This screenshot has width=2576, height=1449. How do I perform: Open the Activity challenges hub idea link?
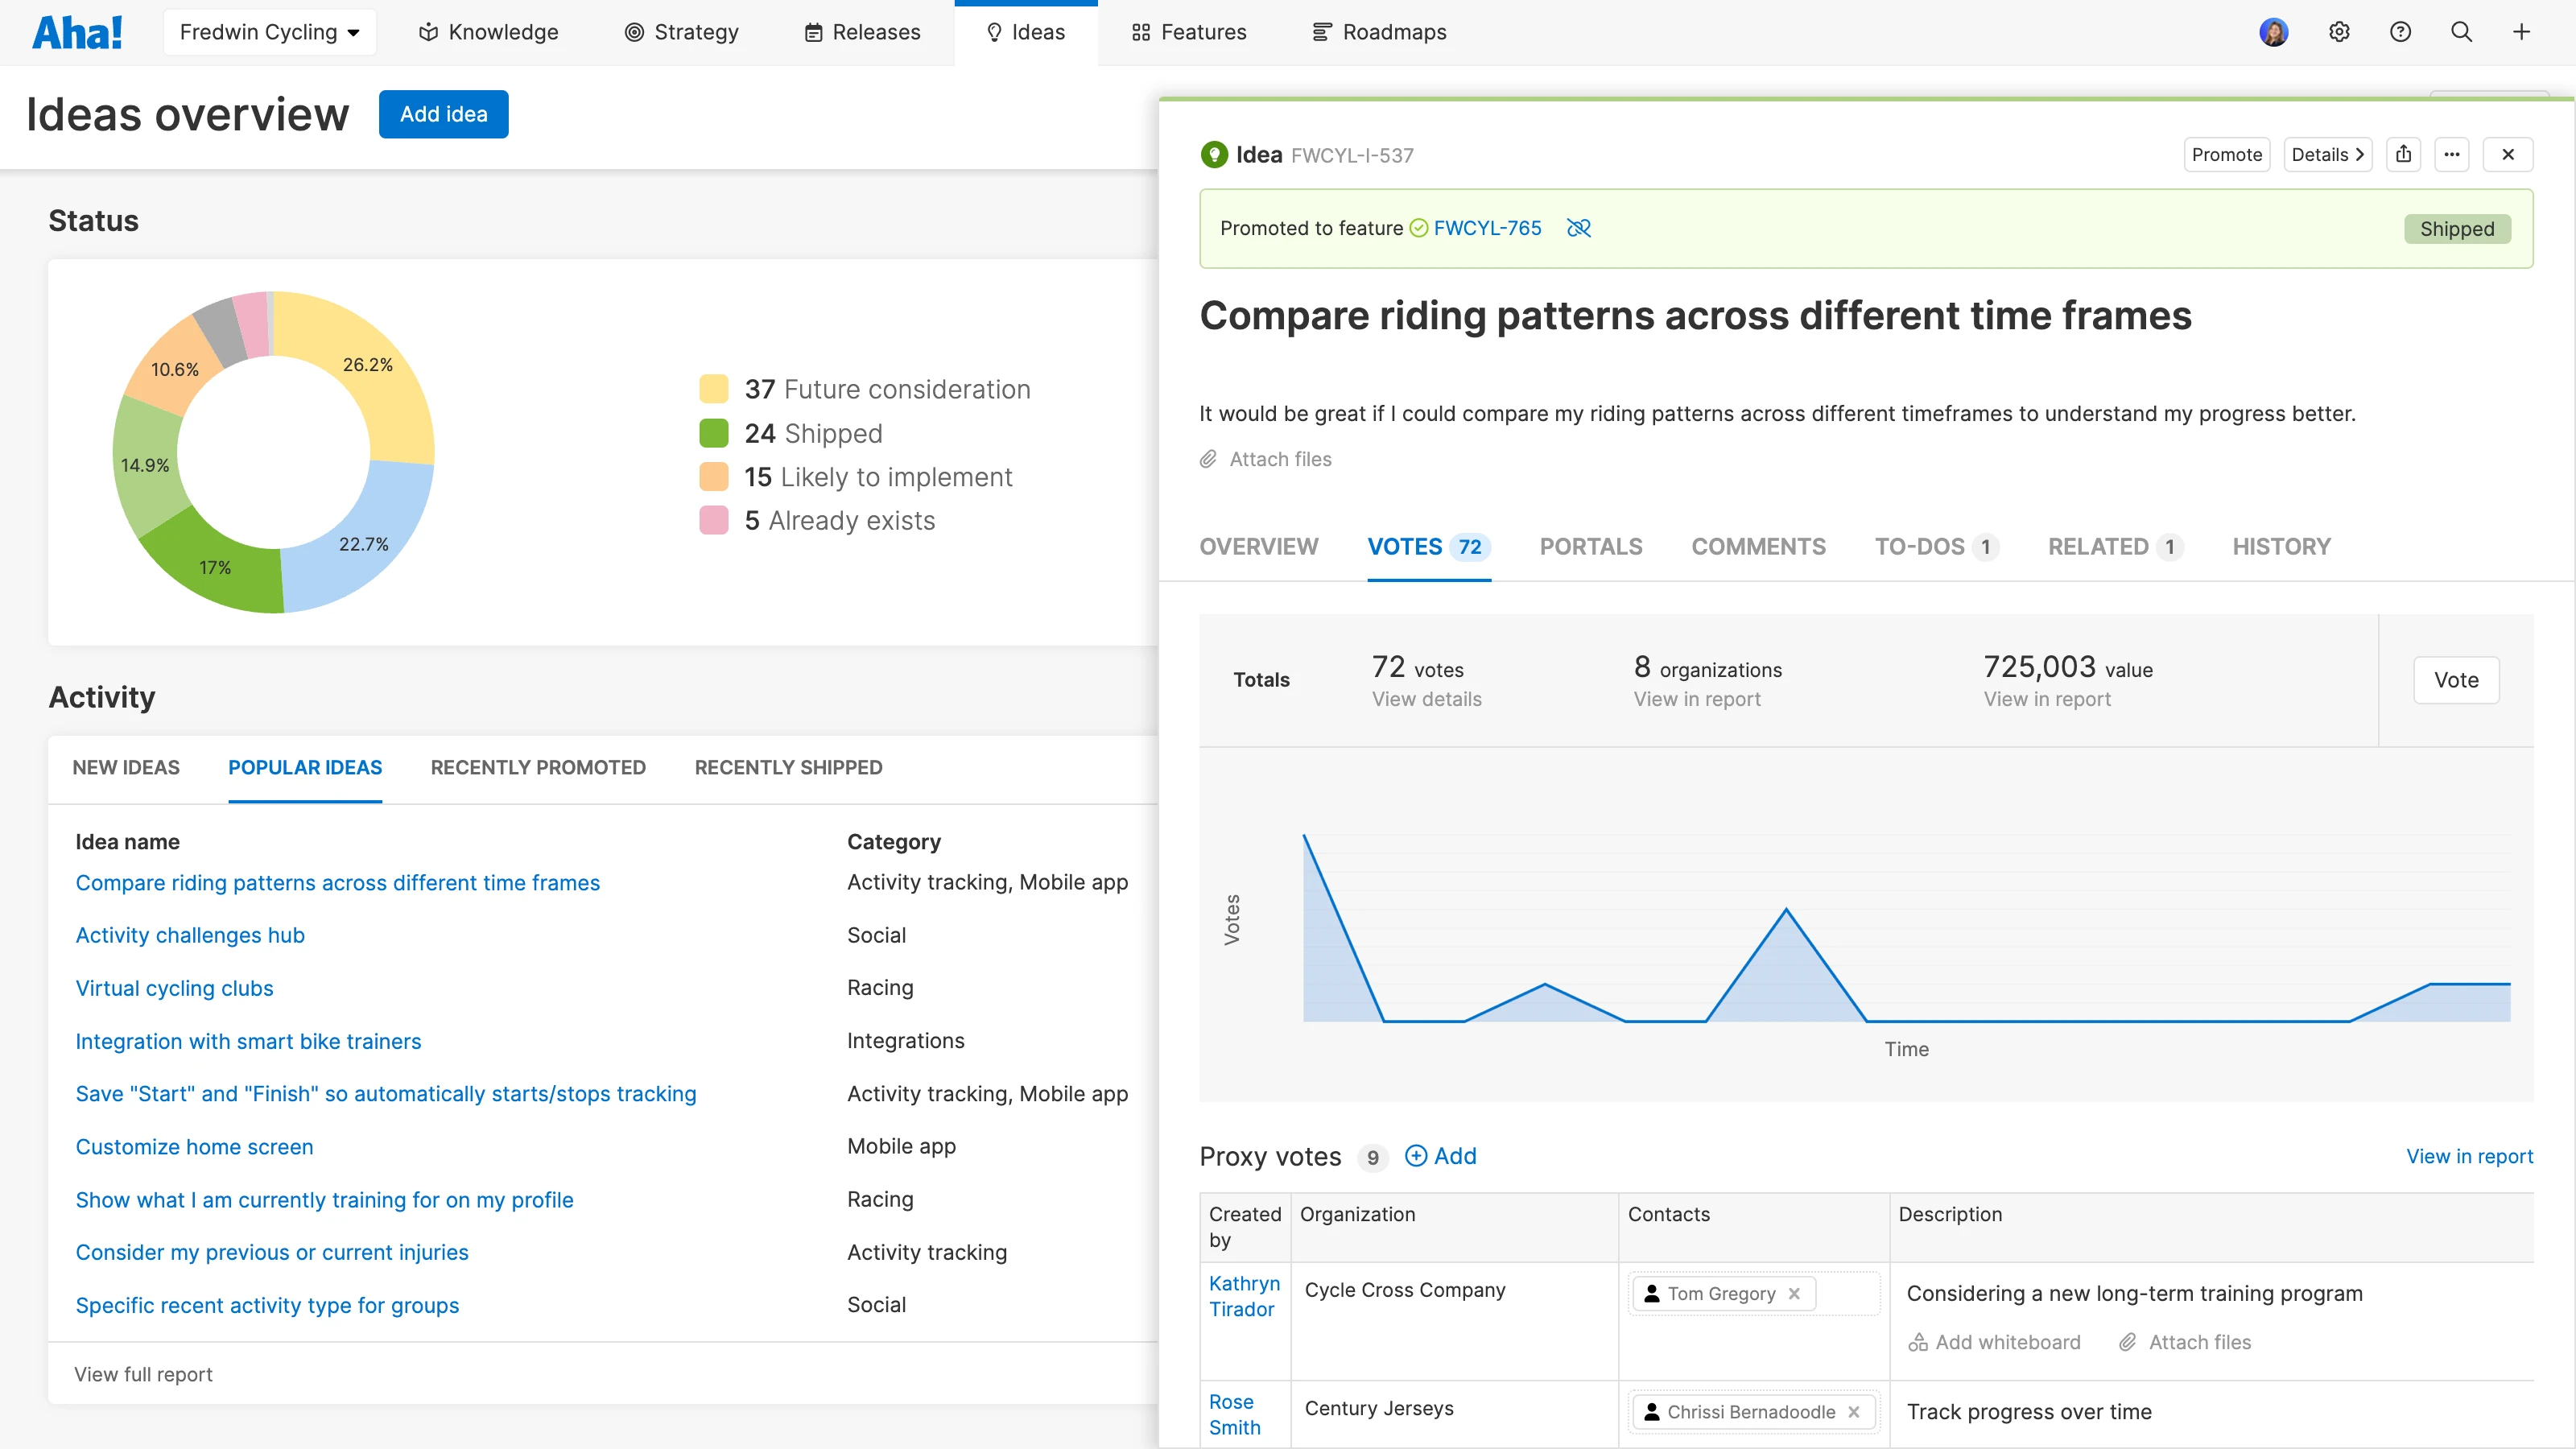click(x=190, y=935)
